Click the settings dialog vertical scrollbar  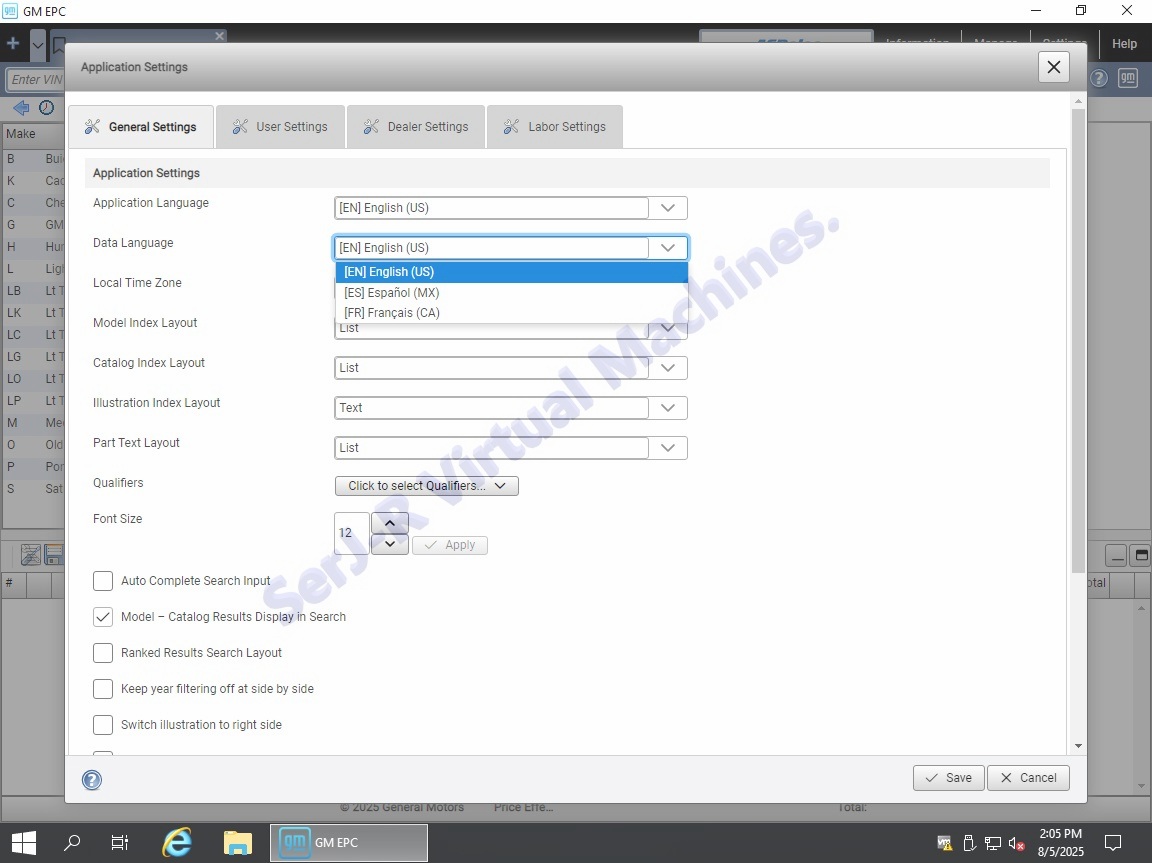1078,340
